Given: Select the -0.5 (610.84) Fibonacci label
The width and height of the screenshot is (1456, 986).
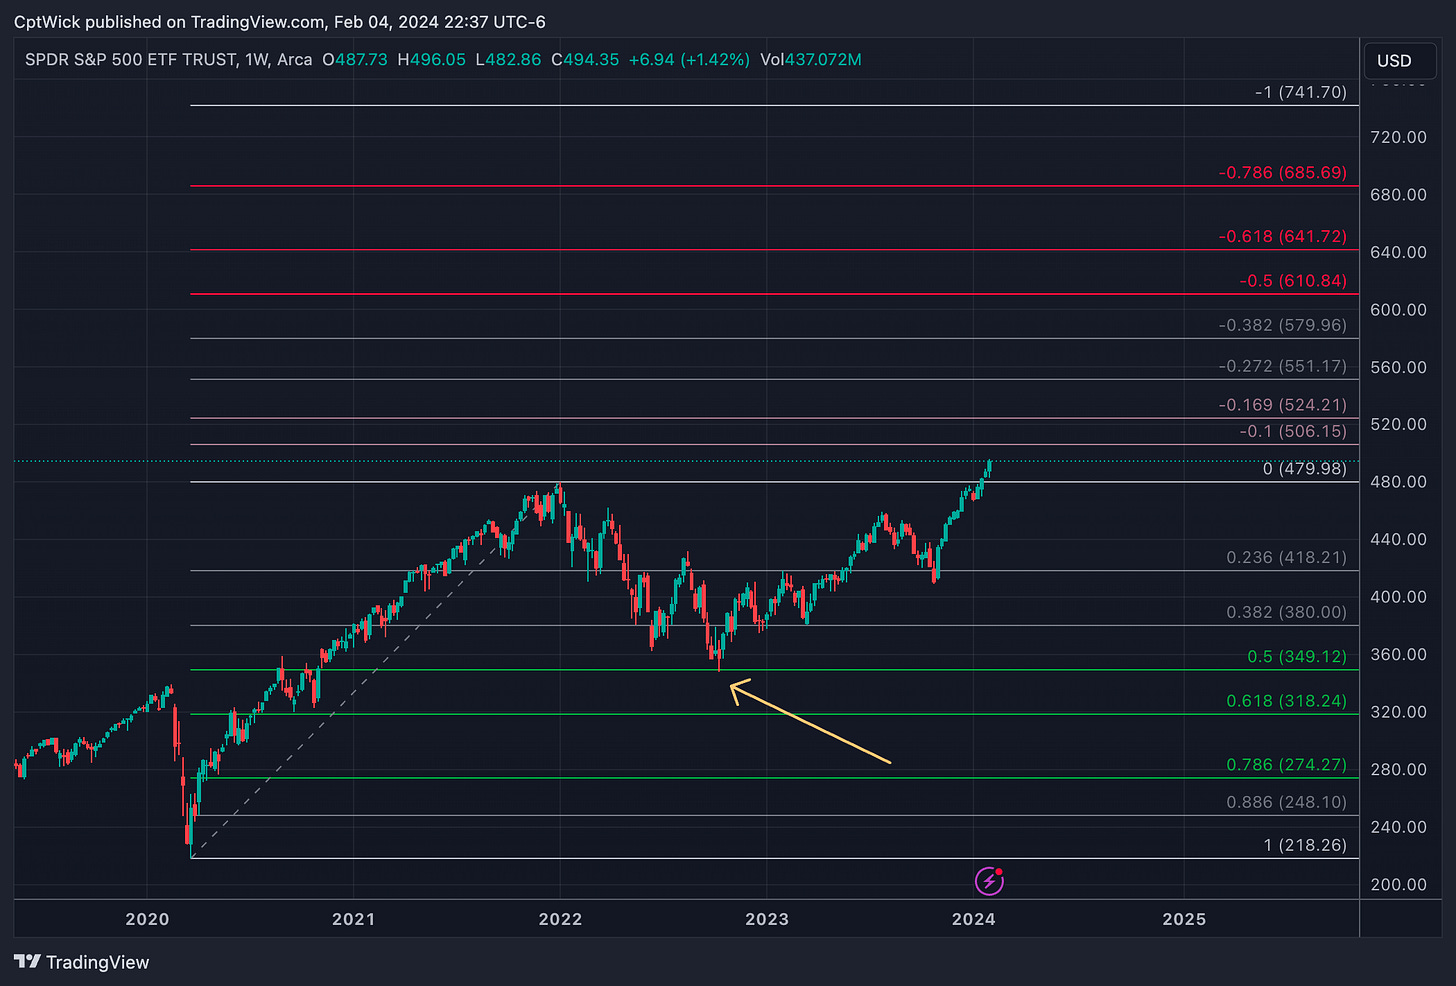Looking at the screenshot, I should [1293, 281].
